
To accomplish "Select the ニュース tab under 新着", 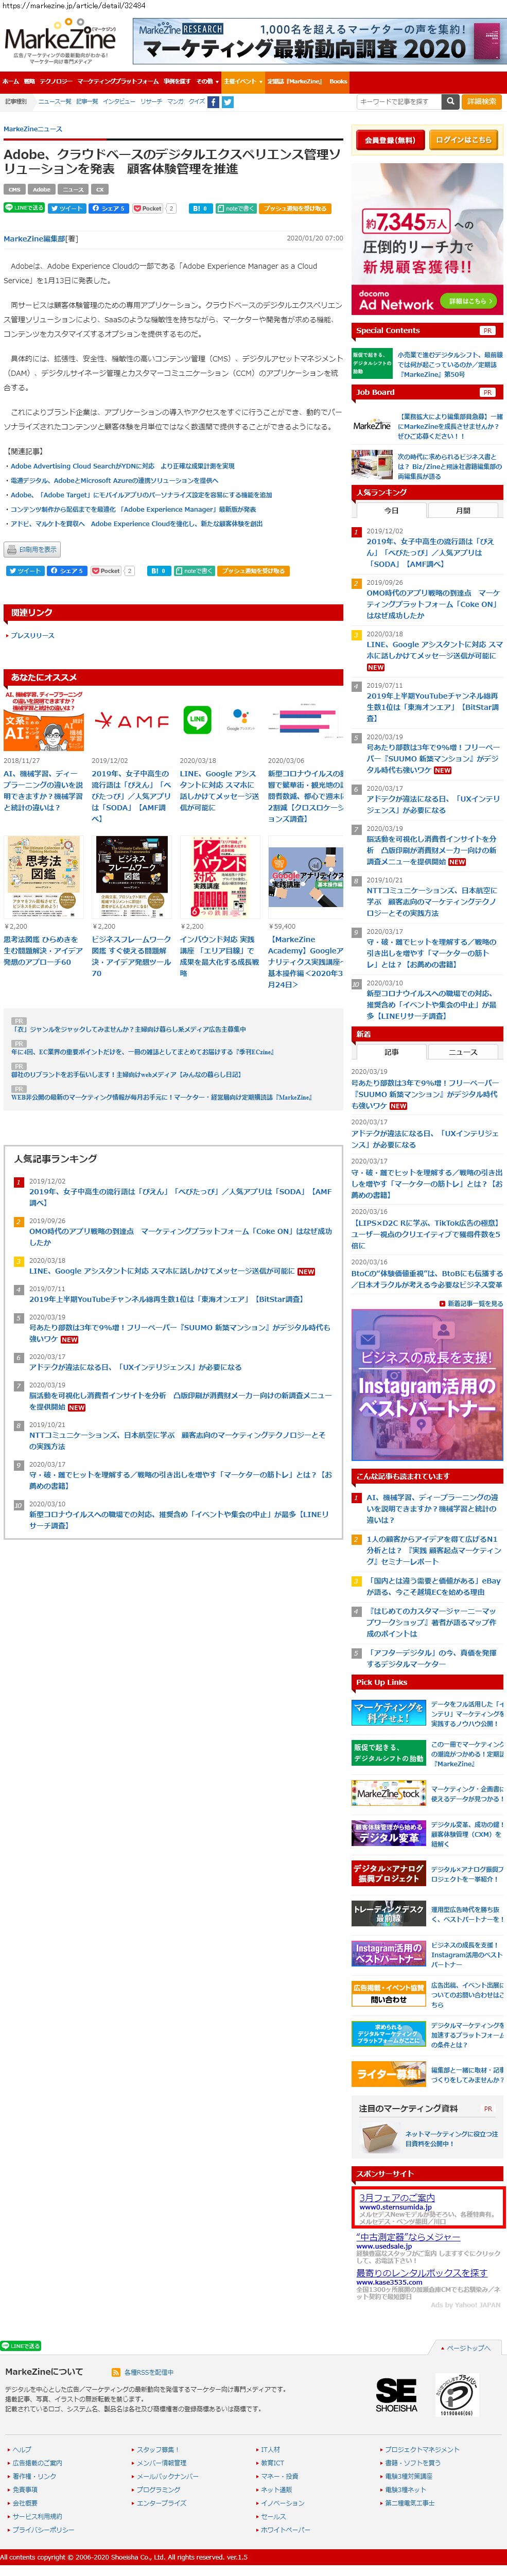I will pyautogui.click(x=463, y=1052).
